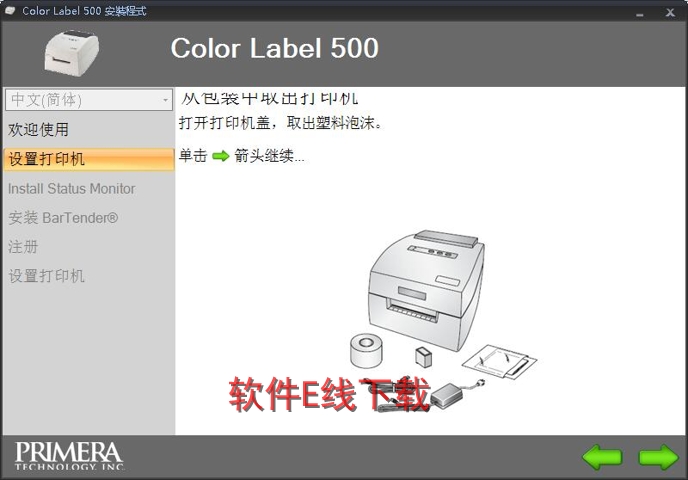Click the Color Label 500 header title
The width and height of the screenshot is (688, 480).
(x=274, y=47)
